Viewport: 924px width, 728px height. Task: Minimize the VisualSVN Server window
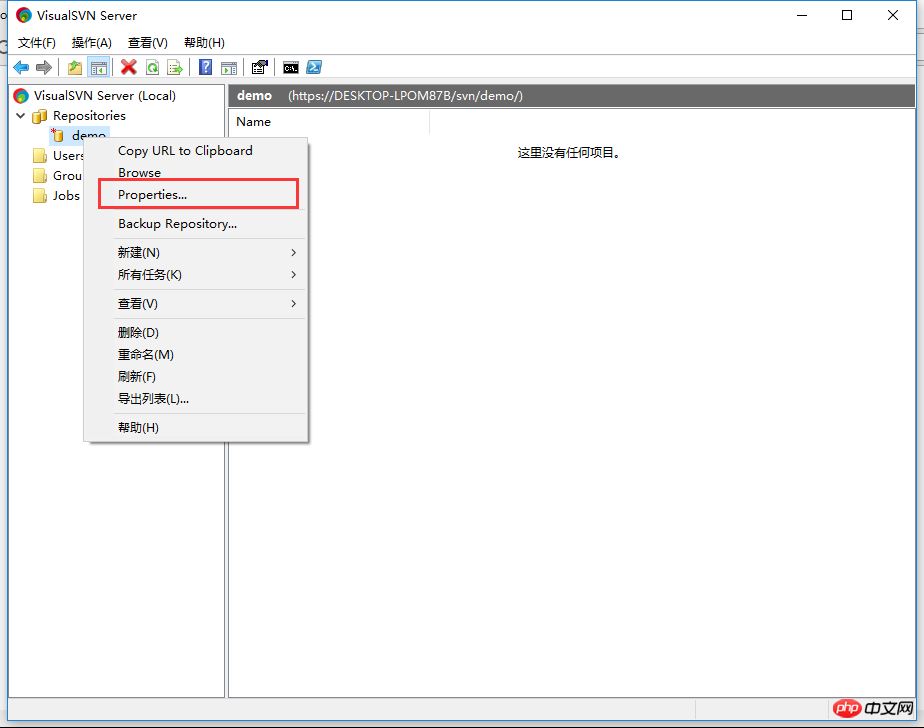(802, 15)
